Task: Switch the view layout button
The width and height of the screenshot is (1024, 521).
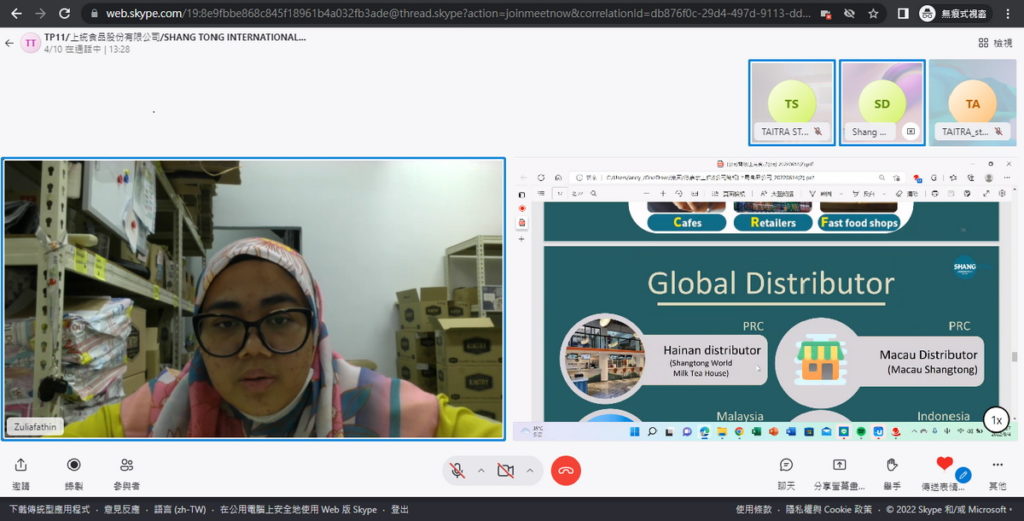Action: pyautogui.click(x=995, y=43)
